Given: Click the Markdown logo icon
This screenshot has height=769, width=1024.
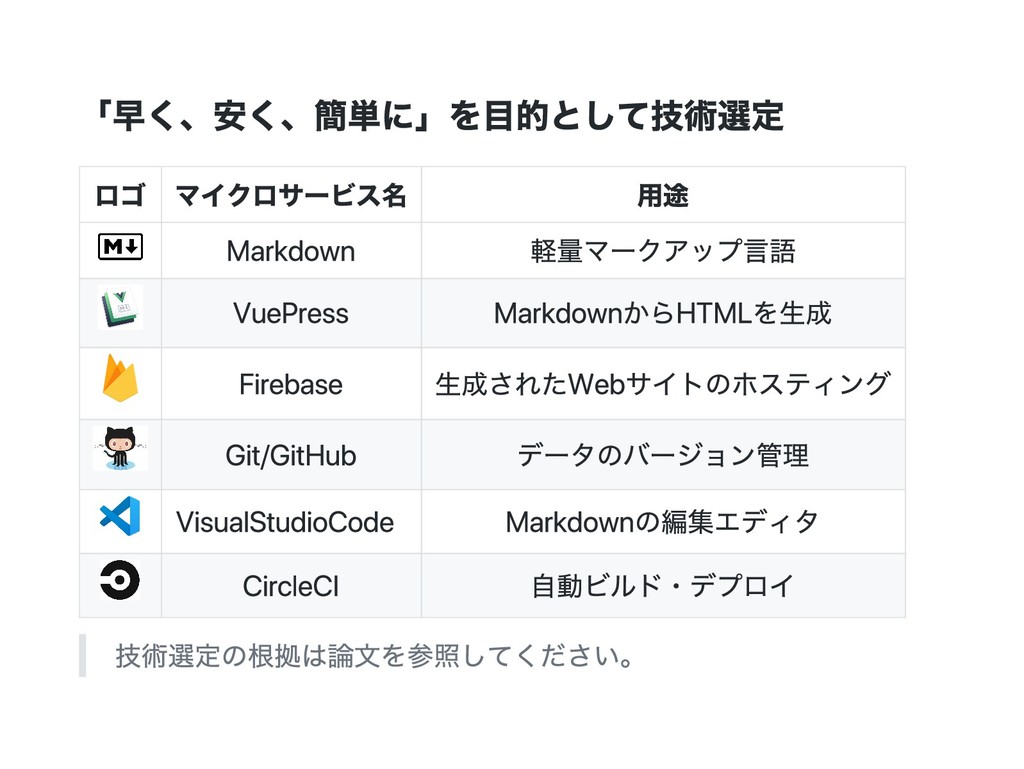Looking at the screenshot, I should click(x=120, y=247).
